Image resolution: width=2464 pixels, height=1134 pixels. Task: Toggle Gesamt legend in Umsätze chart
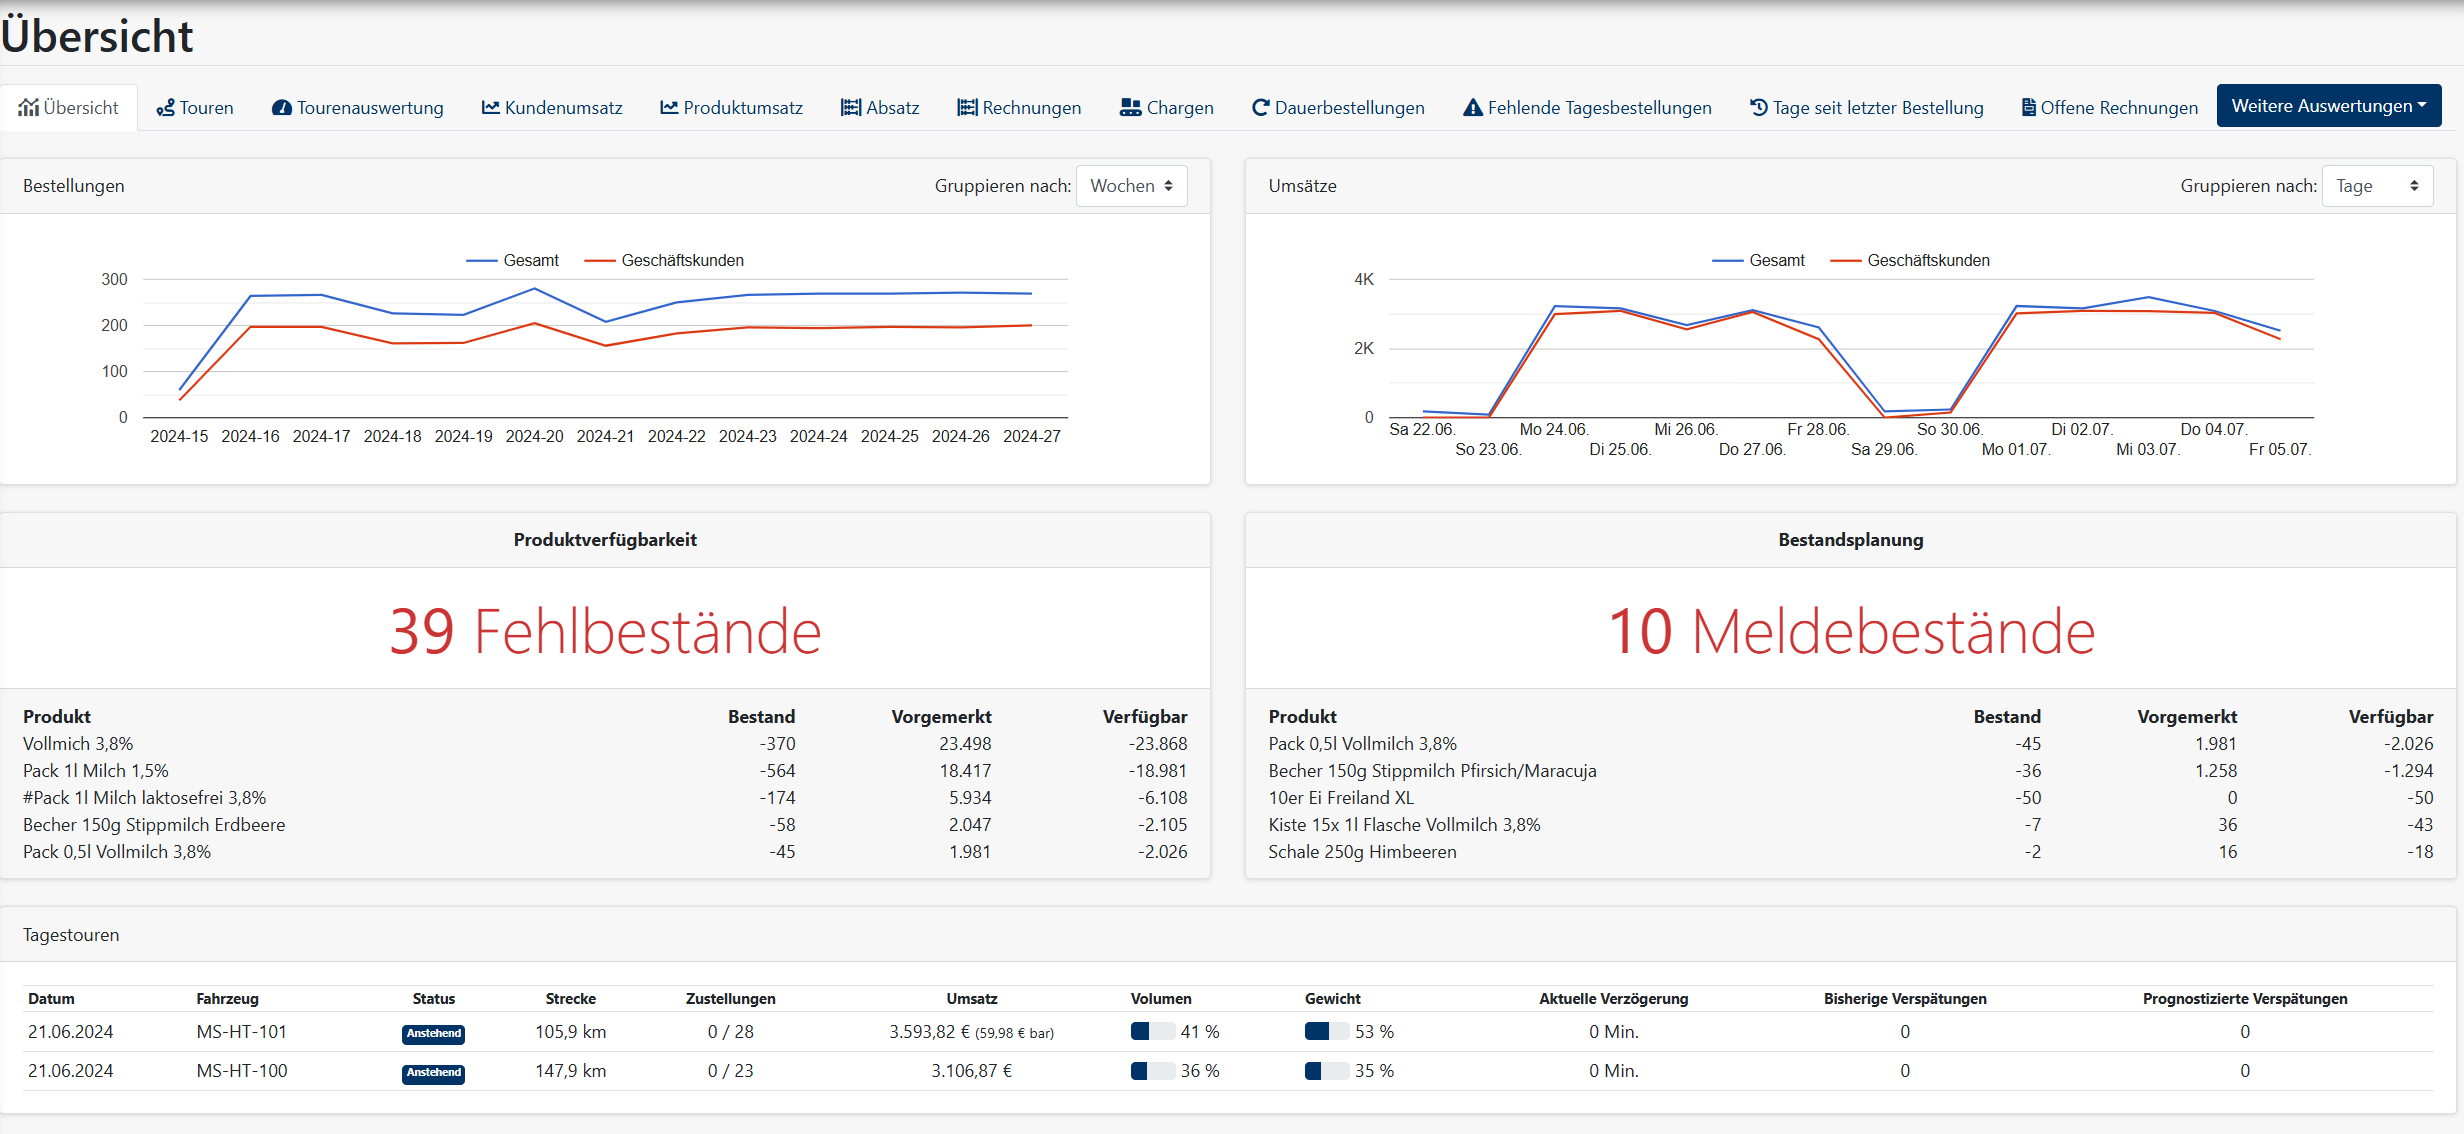tap(1759, 260)
